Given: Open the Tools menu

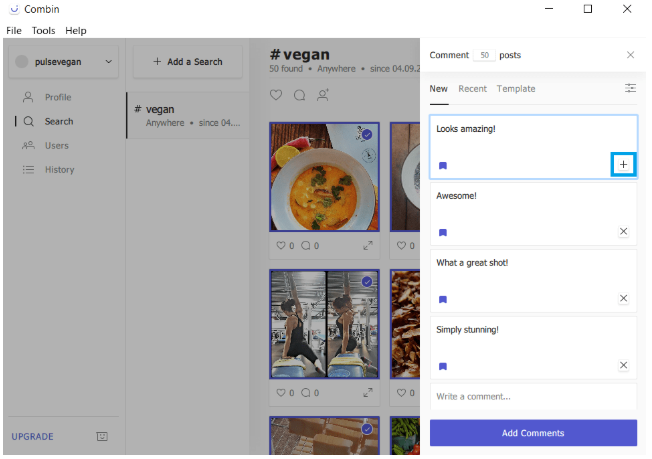Looking at the screenshot, I should pyautogui.click(x=43, y=31).
